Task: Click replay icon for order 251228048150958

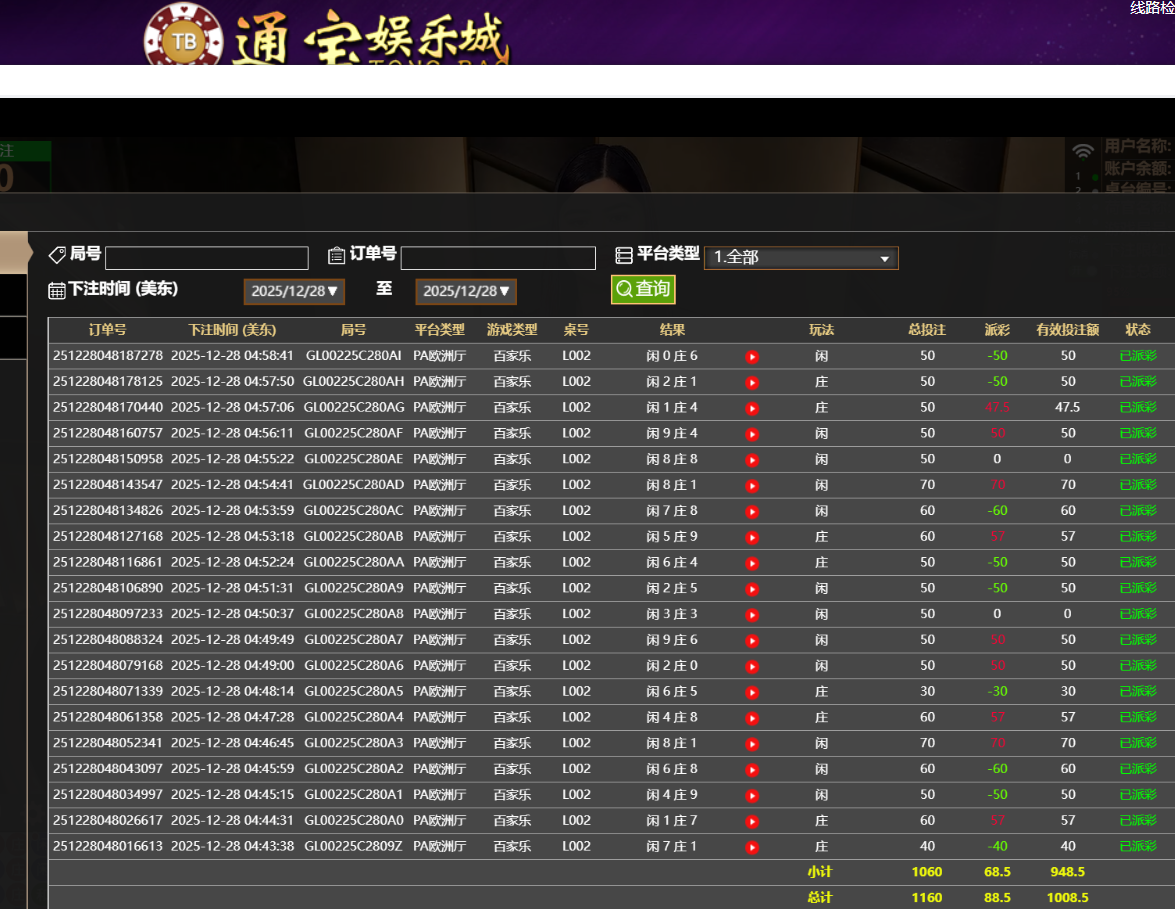Action: point(752,460)
